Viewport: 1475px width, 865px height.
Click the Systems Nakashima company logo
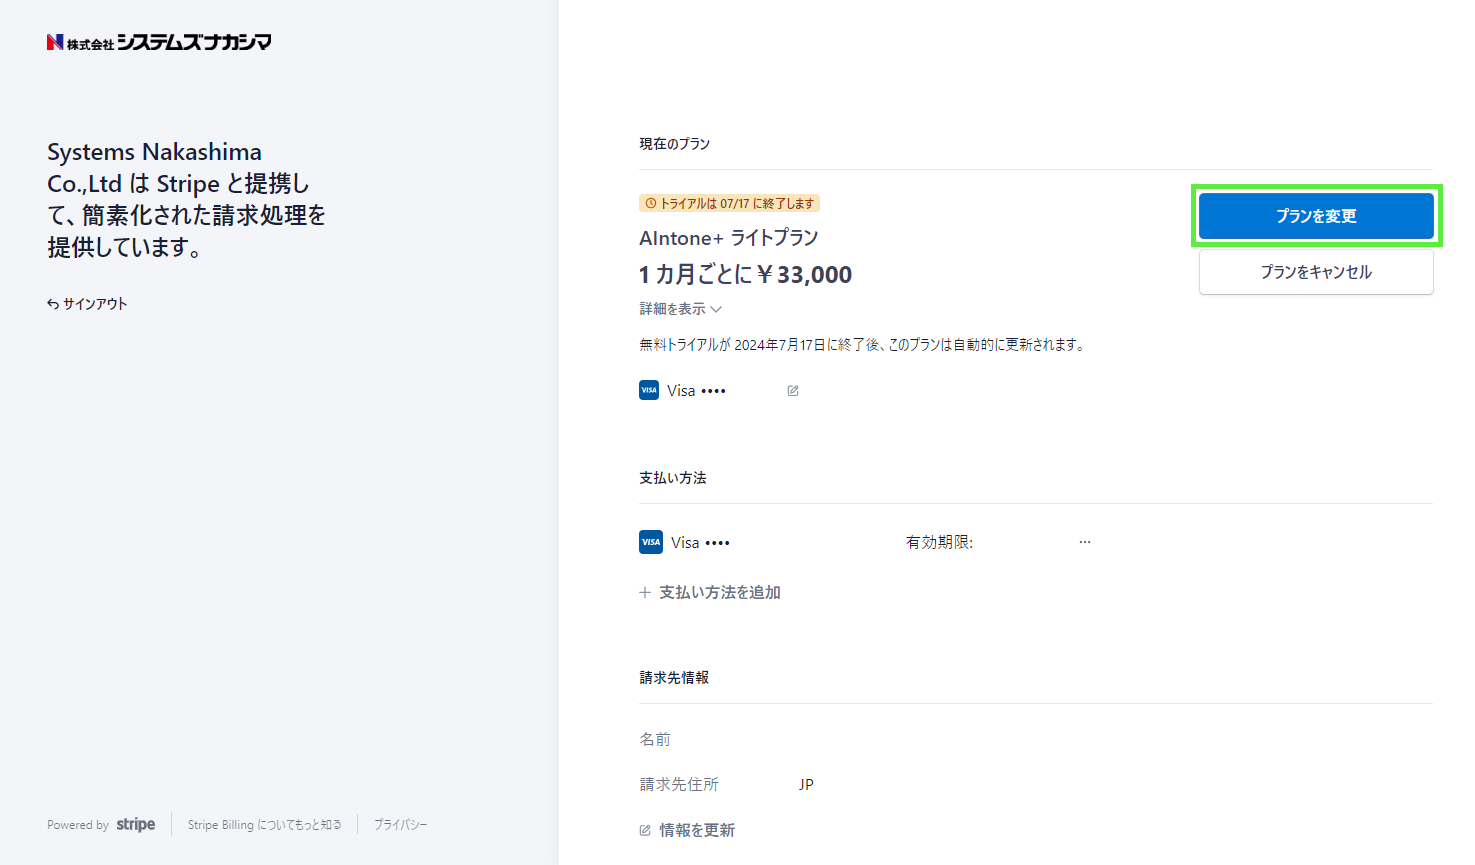pos(159,42)
